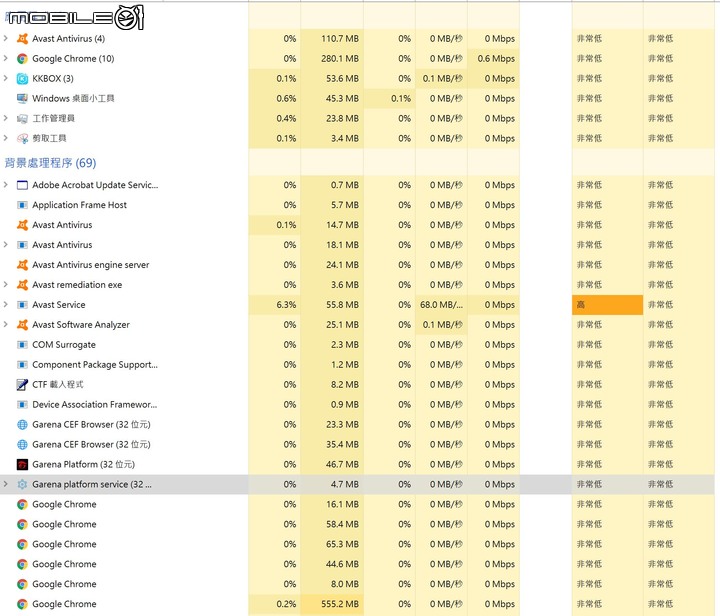Click the 工作管理員 task manager icon
Image resolution: width=720 pixels, height=616 pixels.
(x=22, y=118)
